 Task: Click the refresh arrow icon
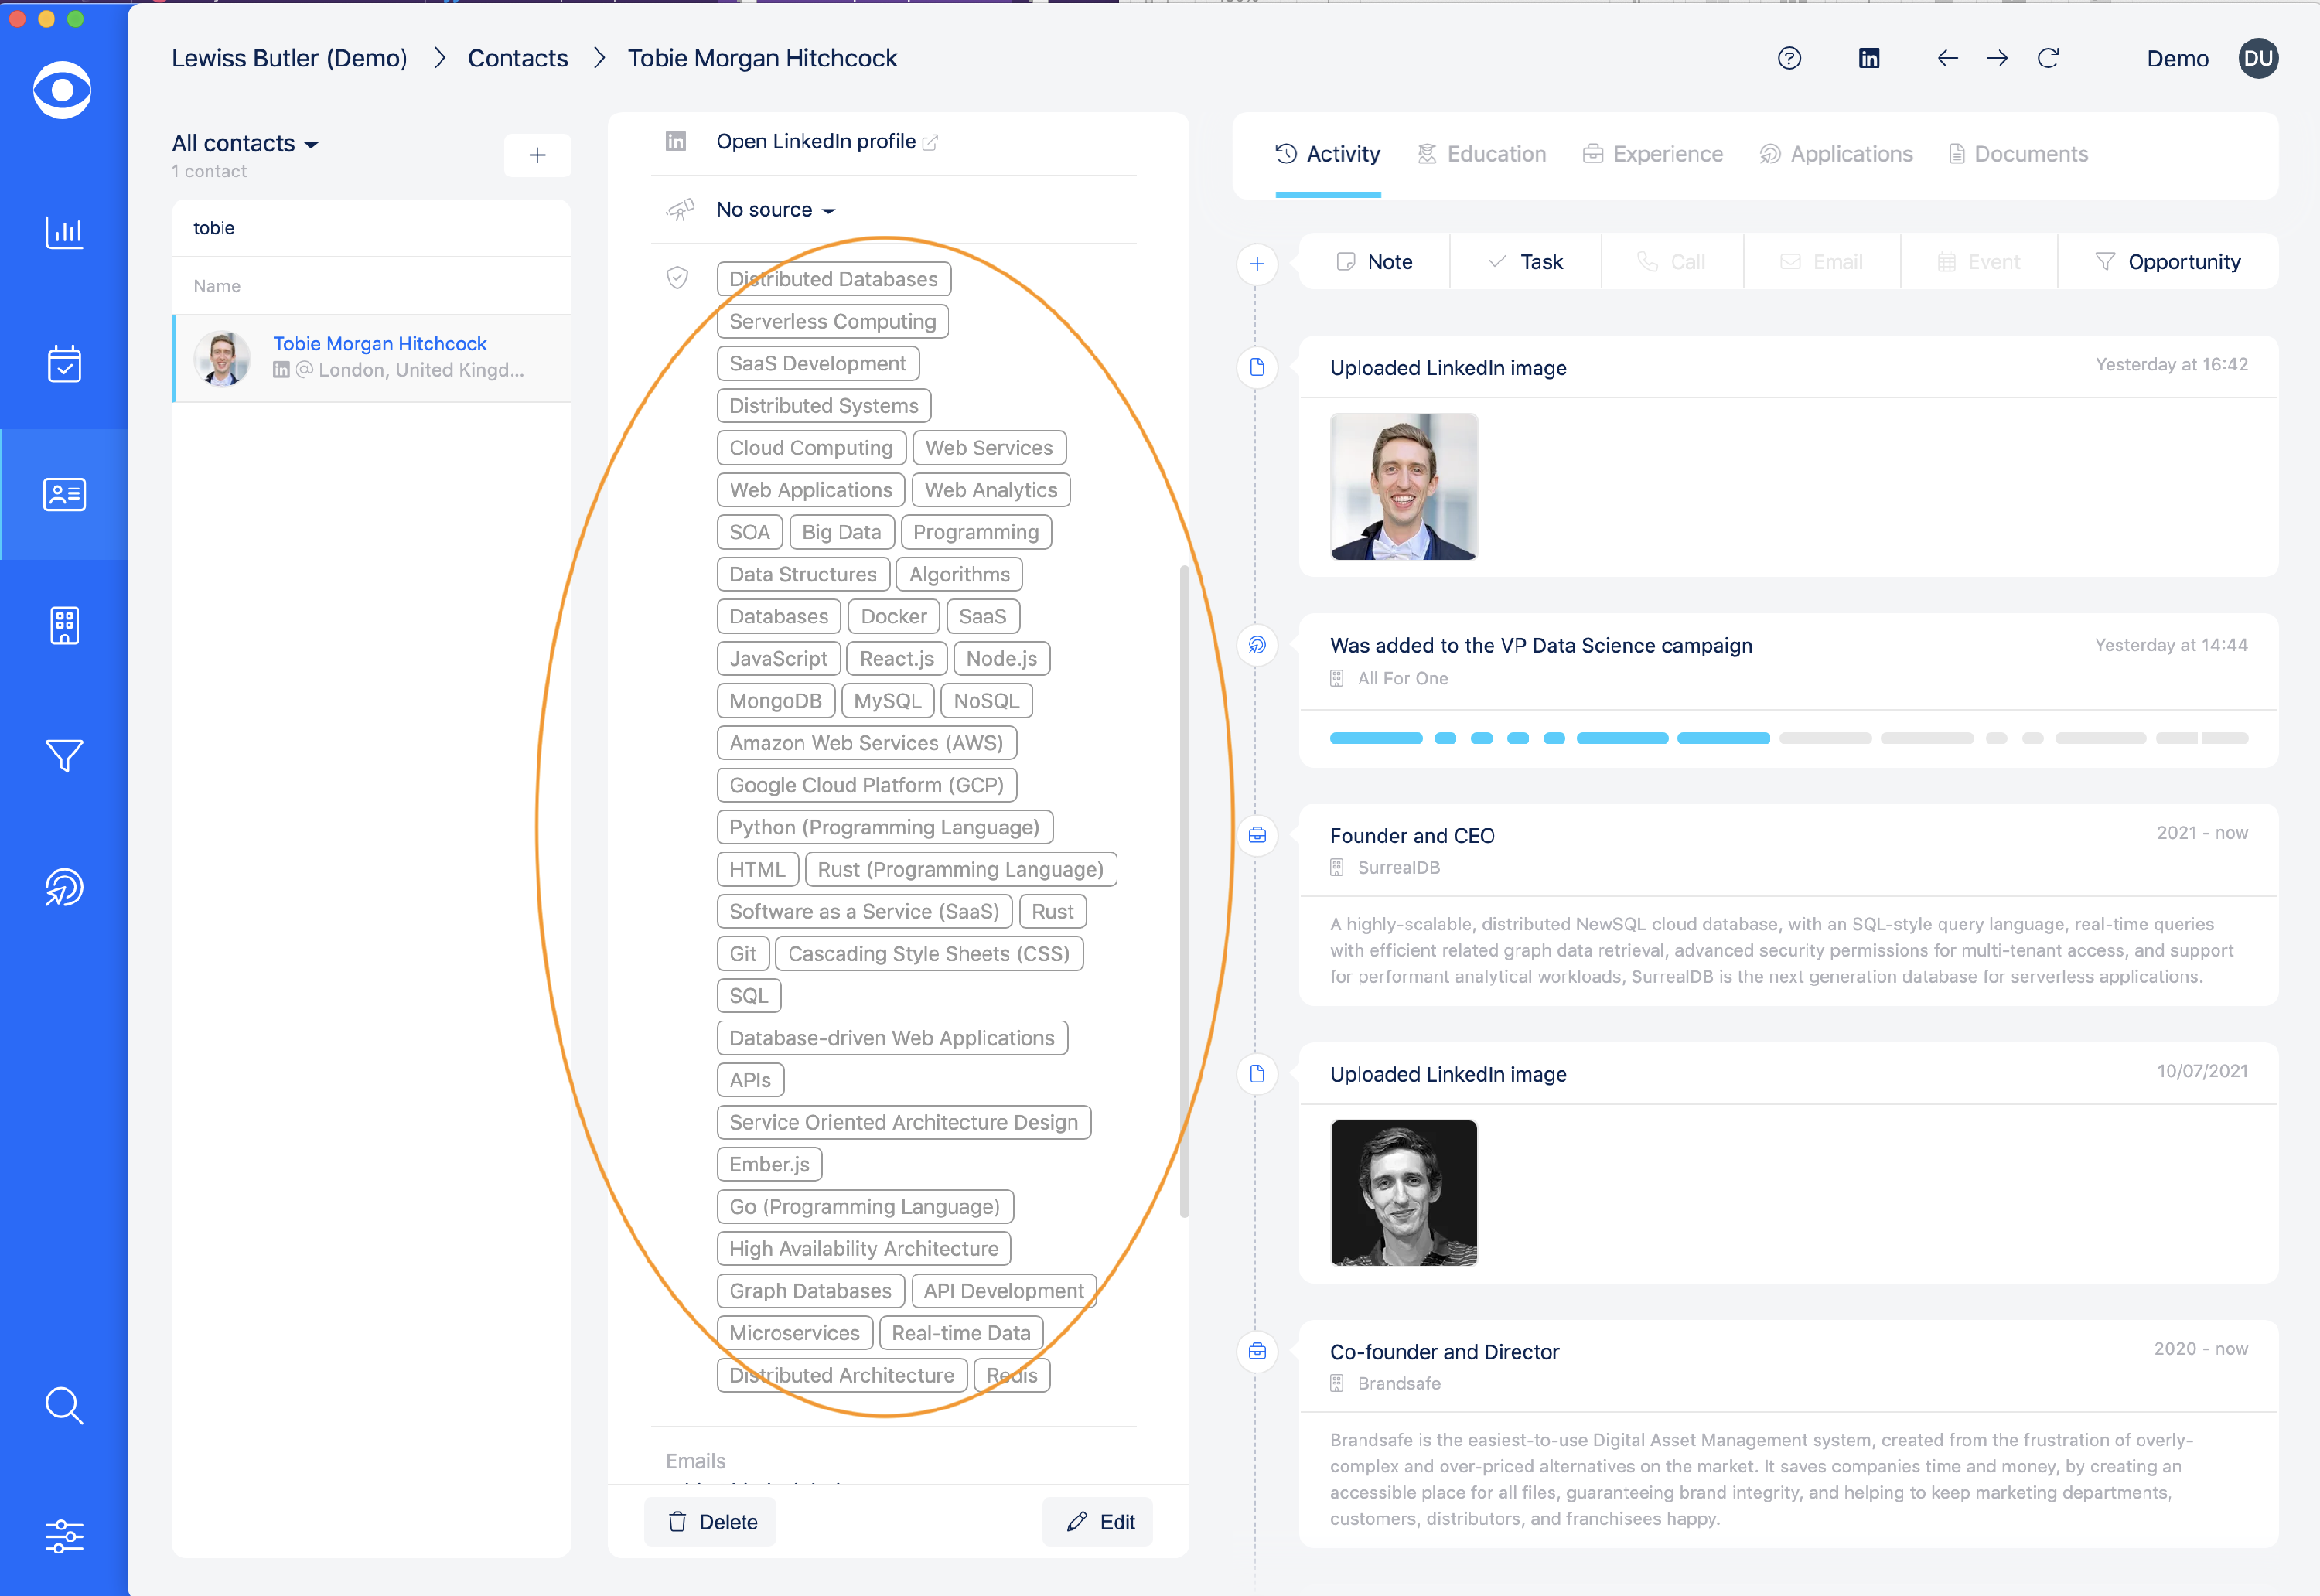(2048, 58)
